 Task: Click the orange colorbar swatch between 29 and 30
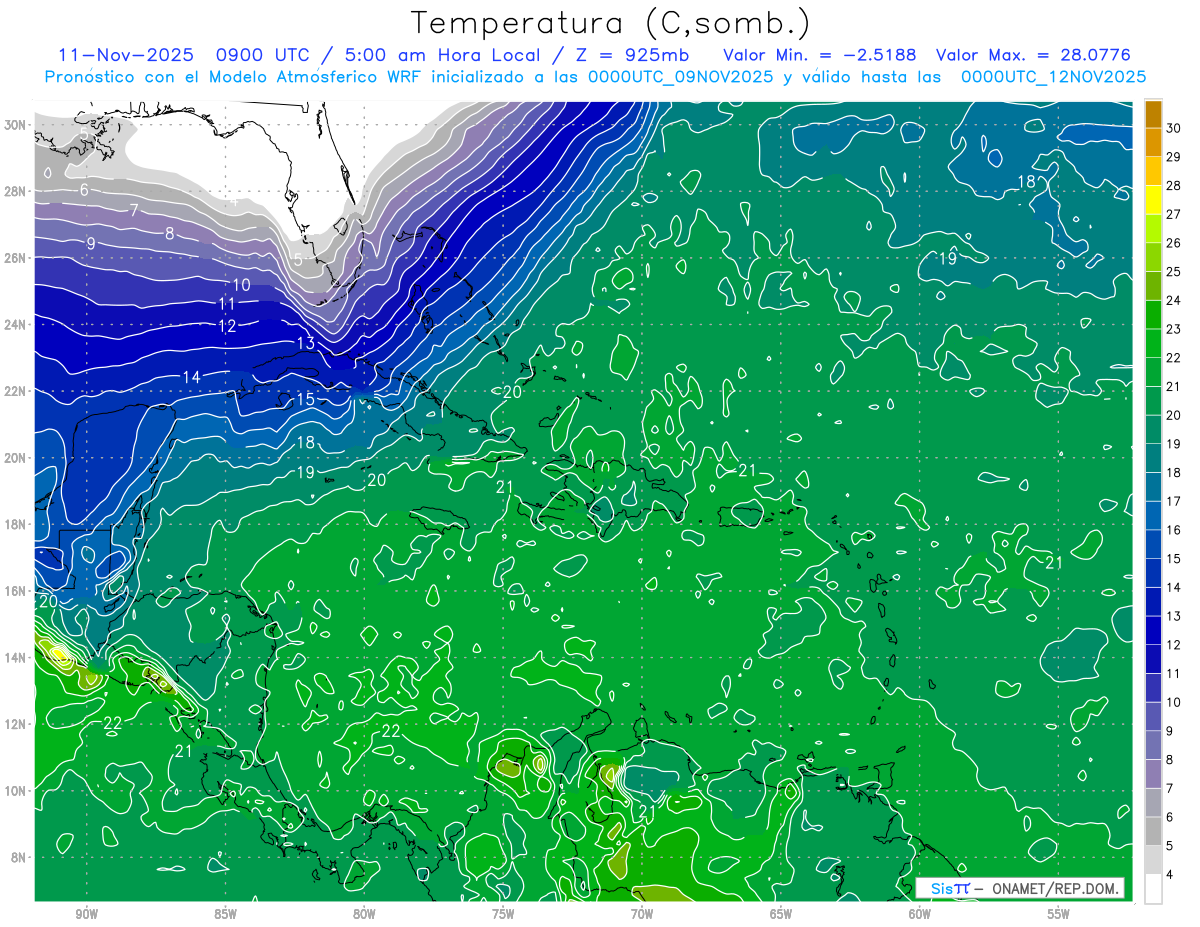[1153, 143]
